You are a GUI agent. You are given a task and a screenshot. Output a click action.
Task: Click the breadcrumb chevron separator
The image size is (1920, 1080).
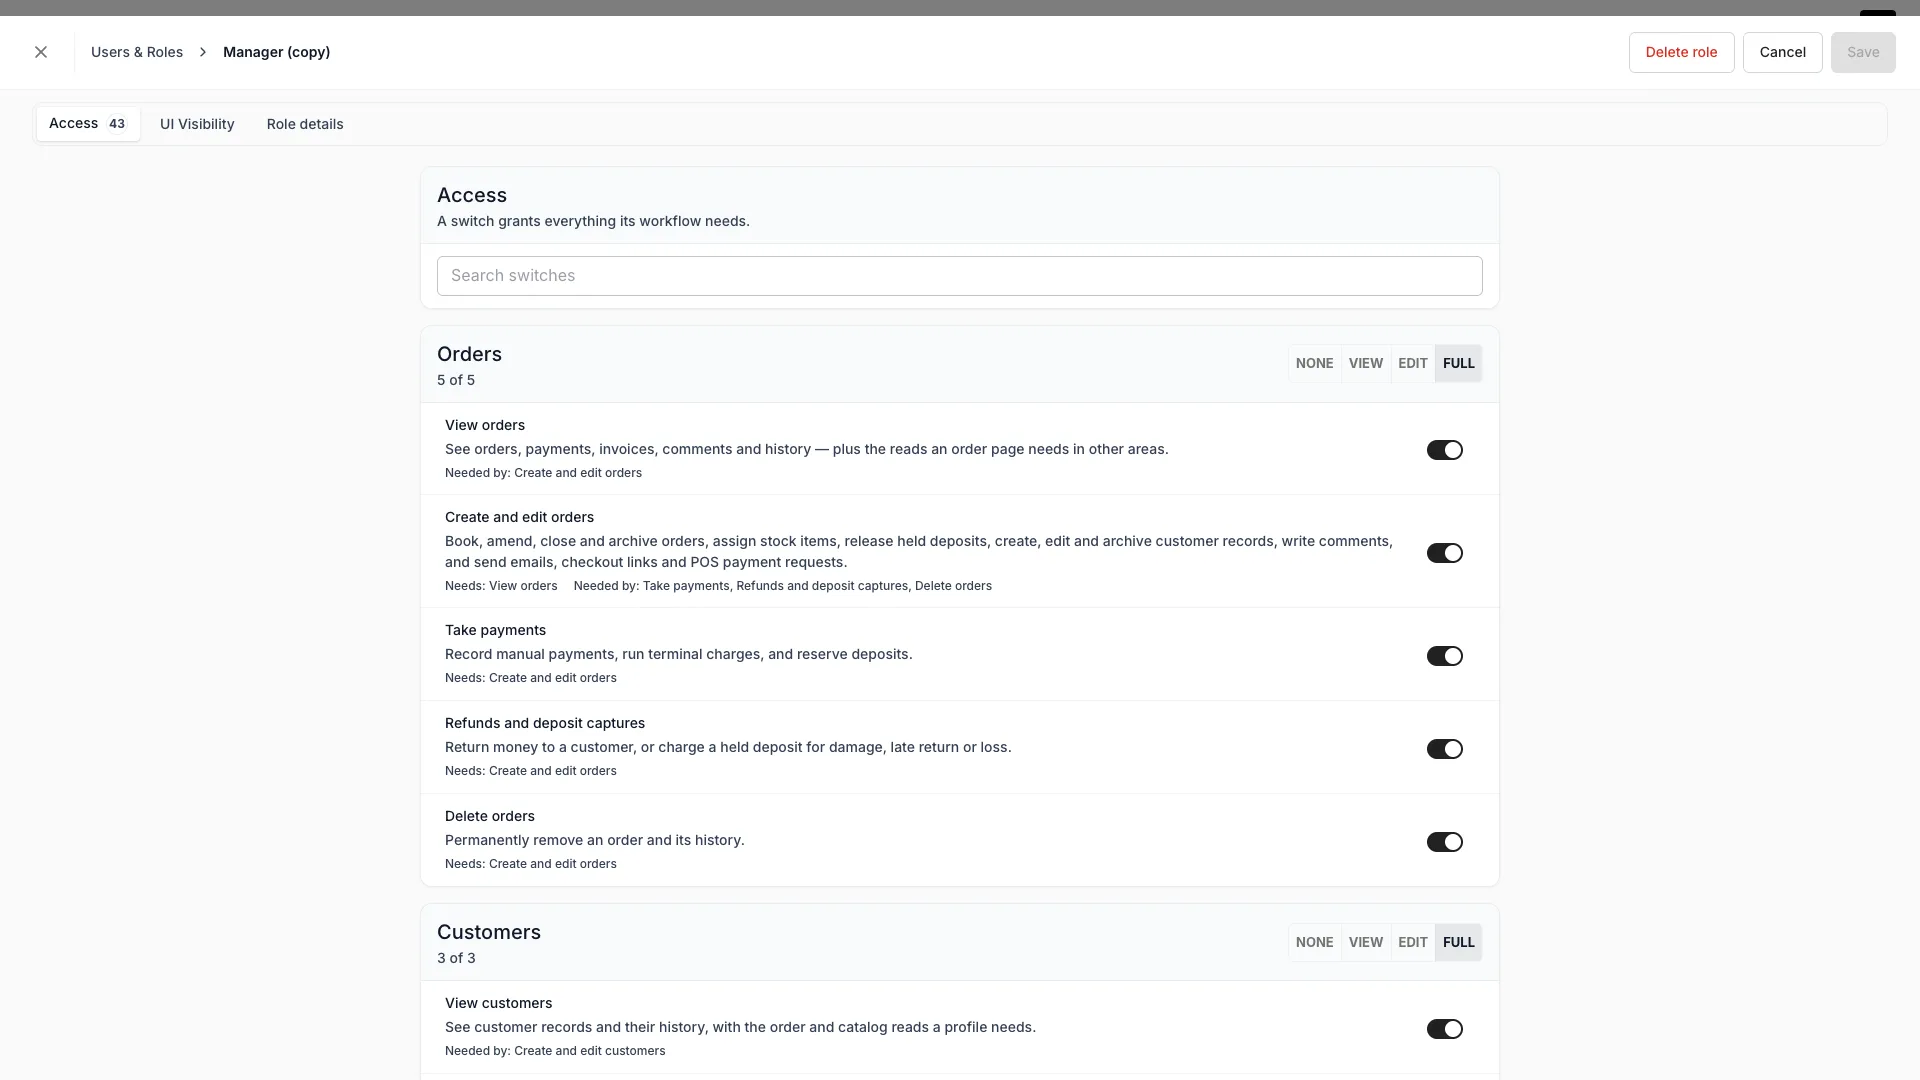(x=202, y=52)
